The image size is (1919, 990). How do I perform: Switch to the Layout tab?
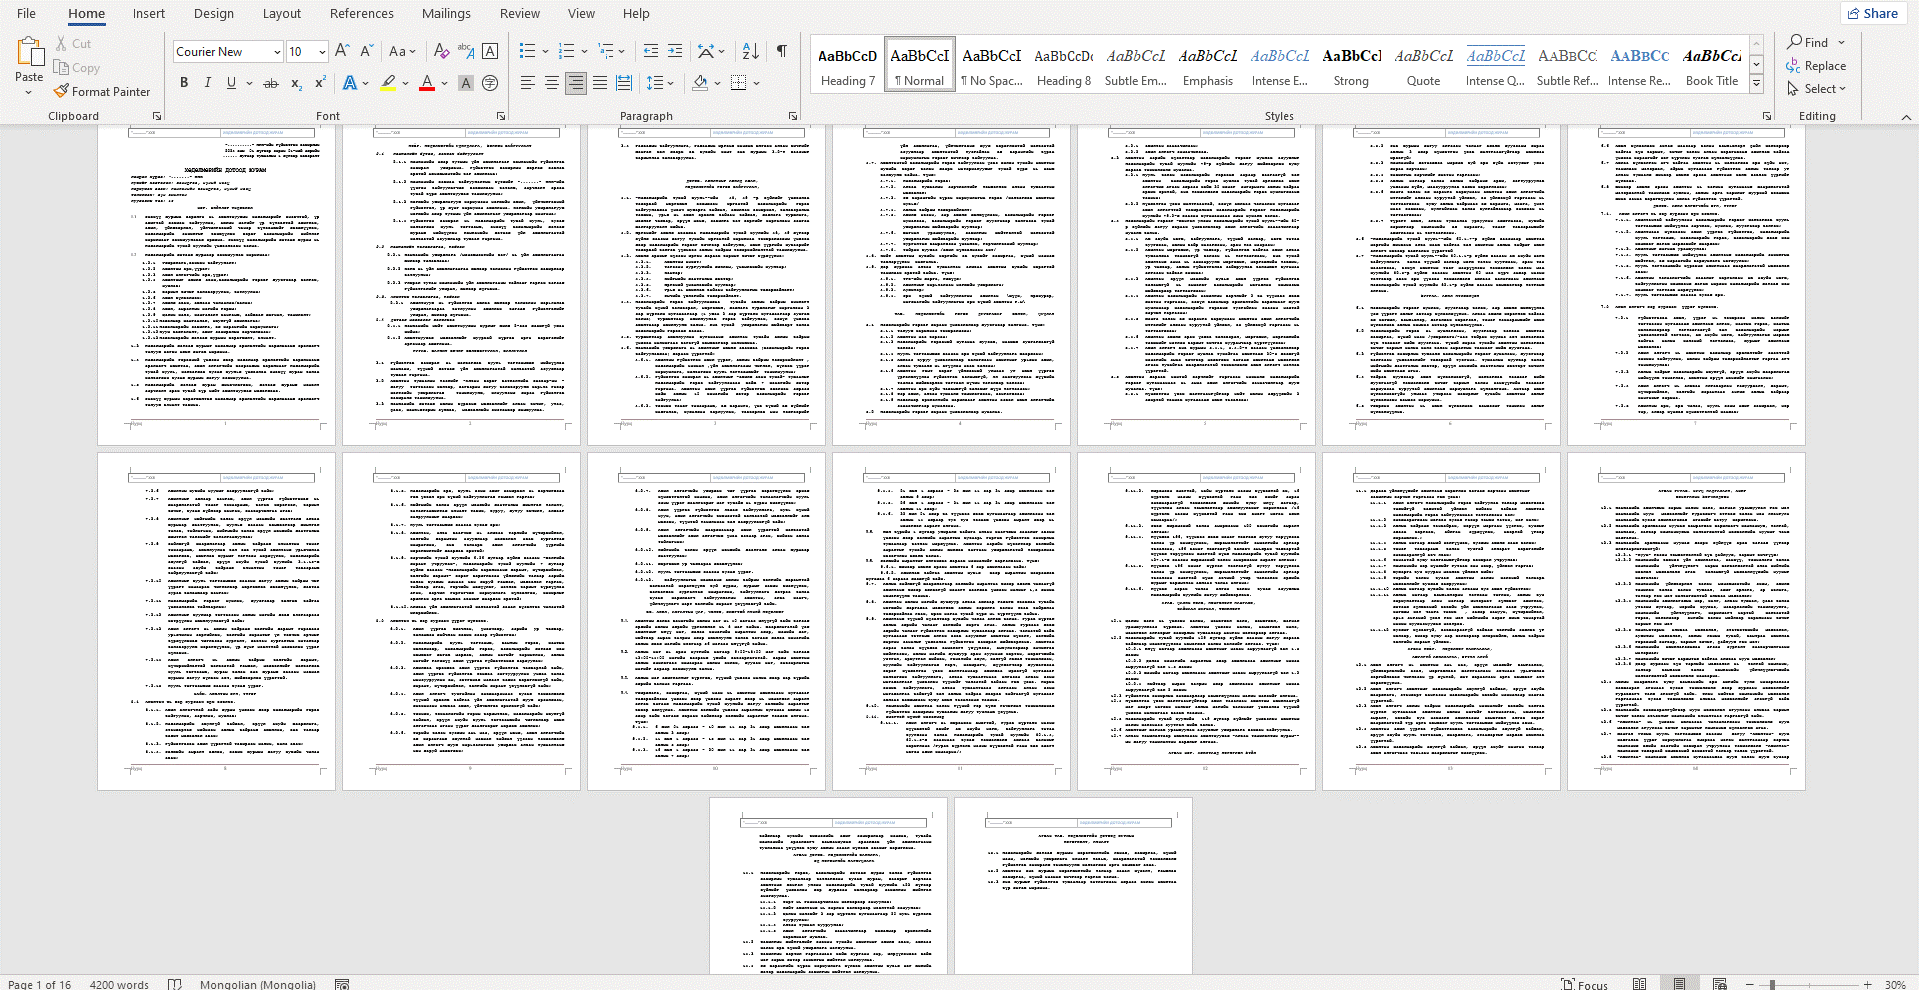pos(281,14)
